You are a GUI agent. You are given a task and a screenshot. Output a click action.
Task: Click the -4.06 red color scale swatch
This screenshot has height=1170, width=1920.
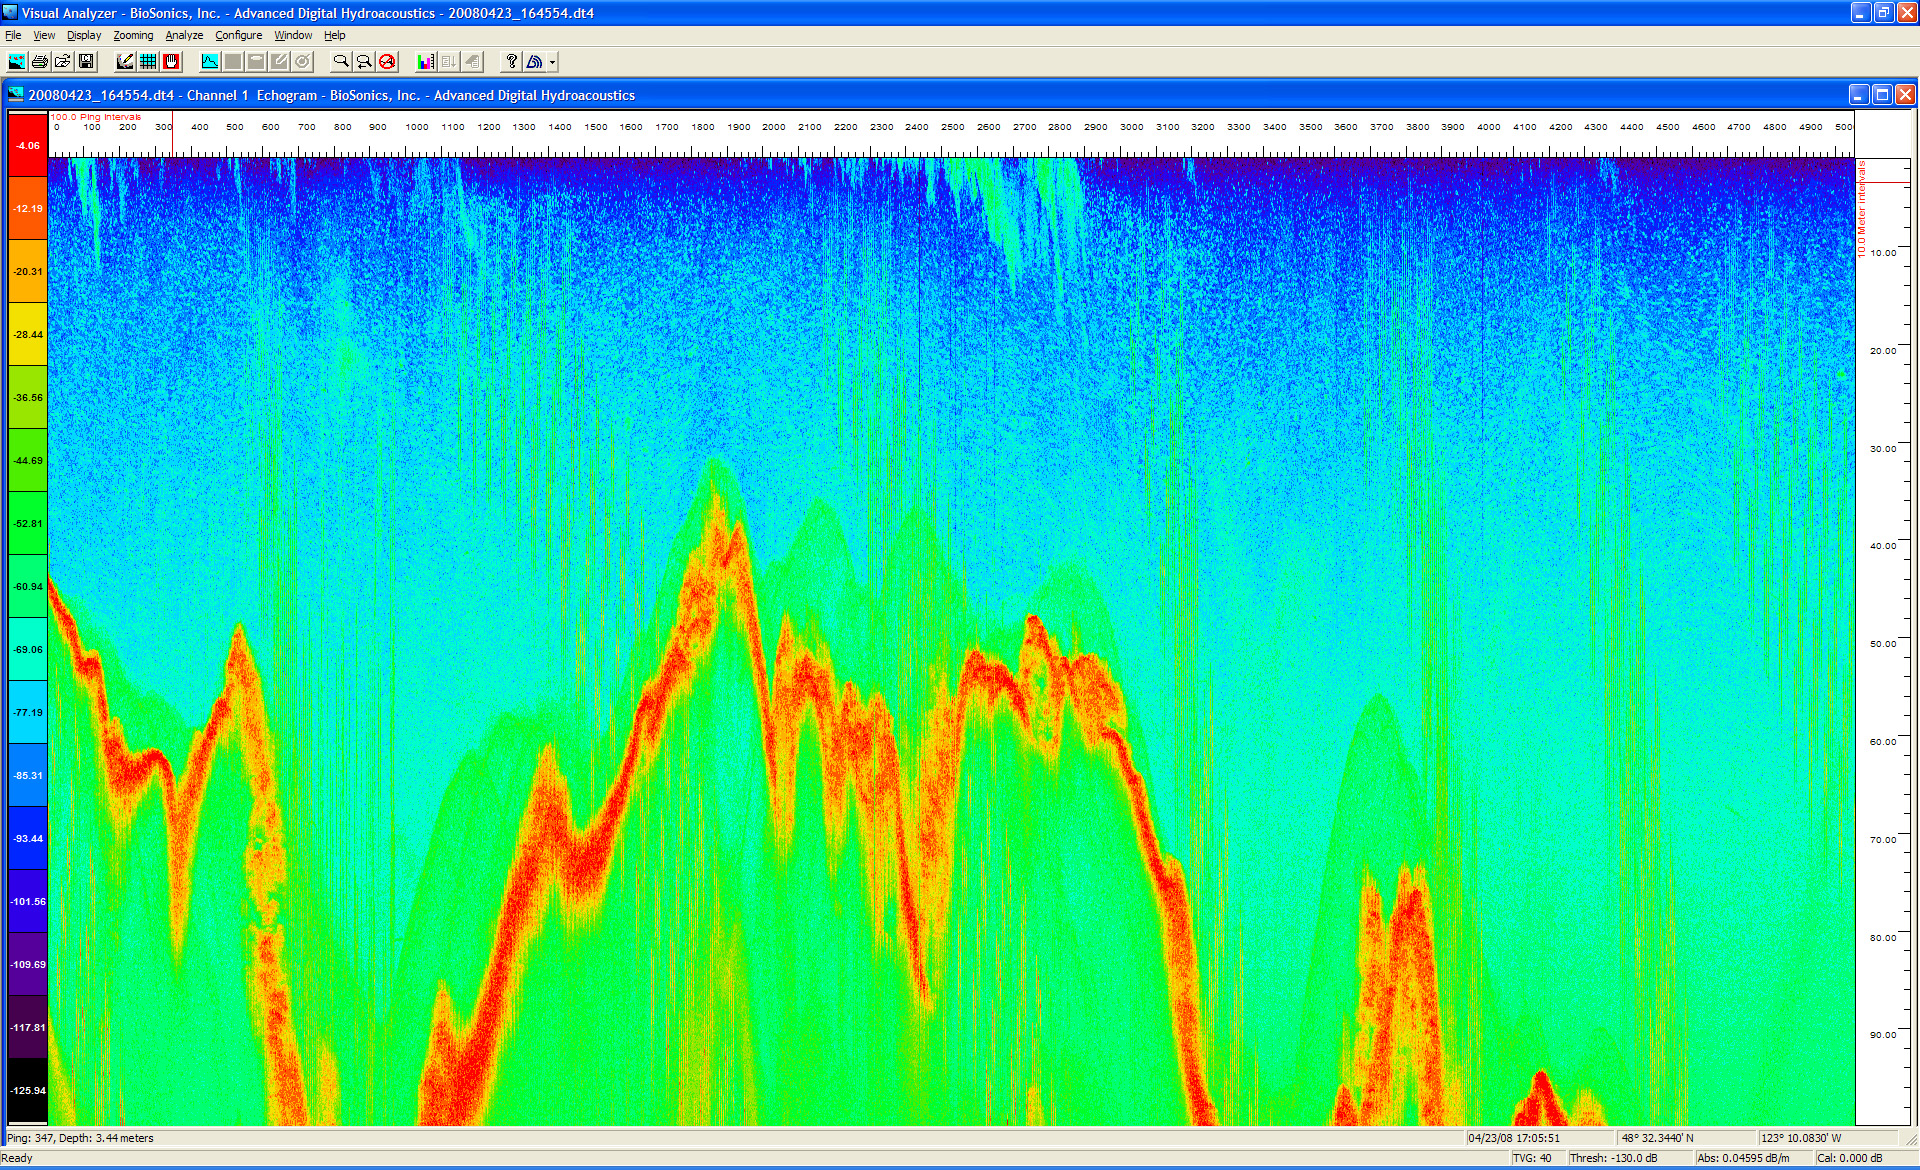pos(28,145)
